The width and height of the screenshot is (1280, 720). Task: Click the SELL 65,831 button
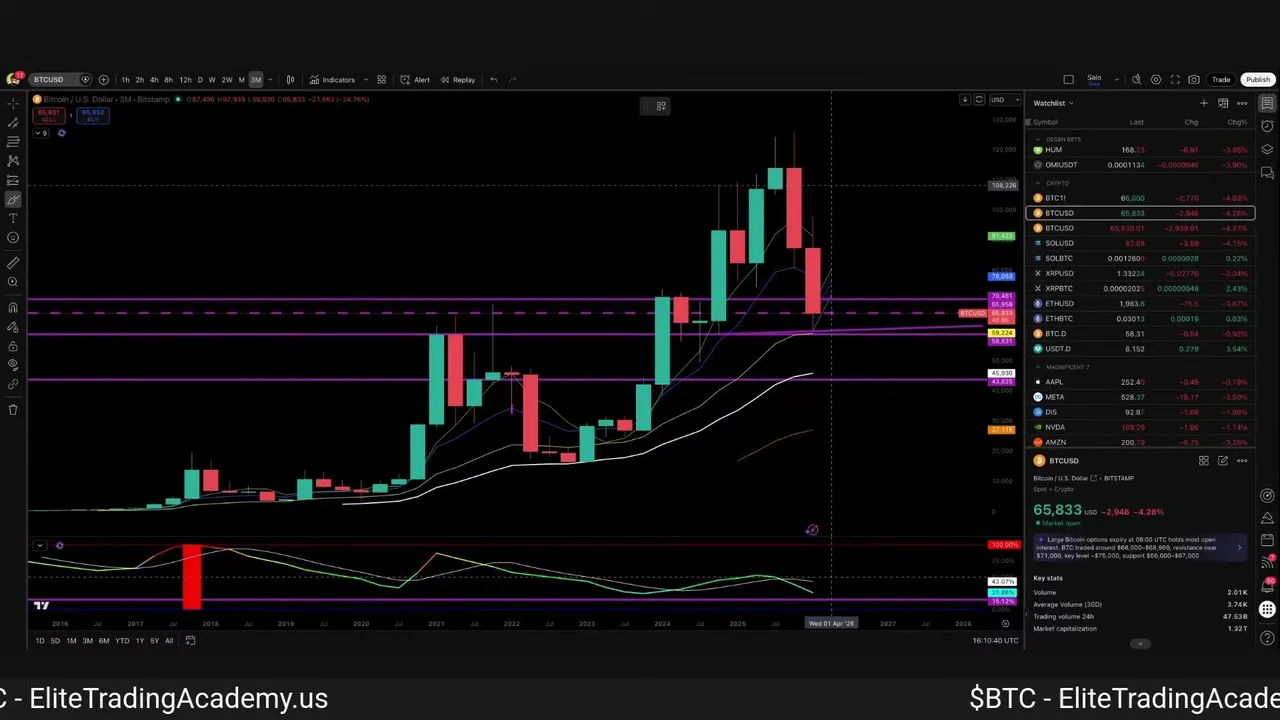tap(48, 115)
